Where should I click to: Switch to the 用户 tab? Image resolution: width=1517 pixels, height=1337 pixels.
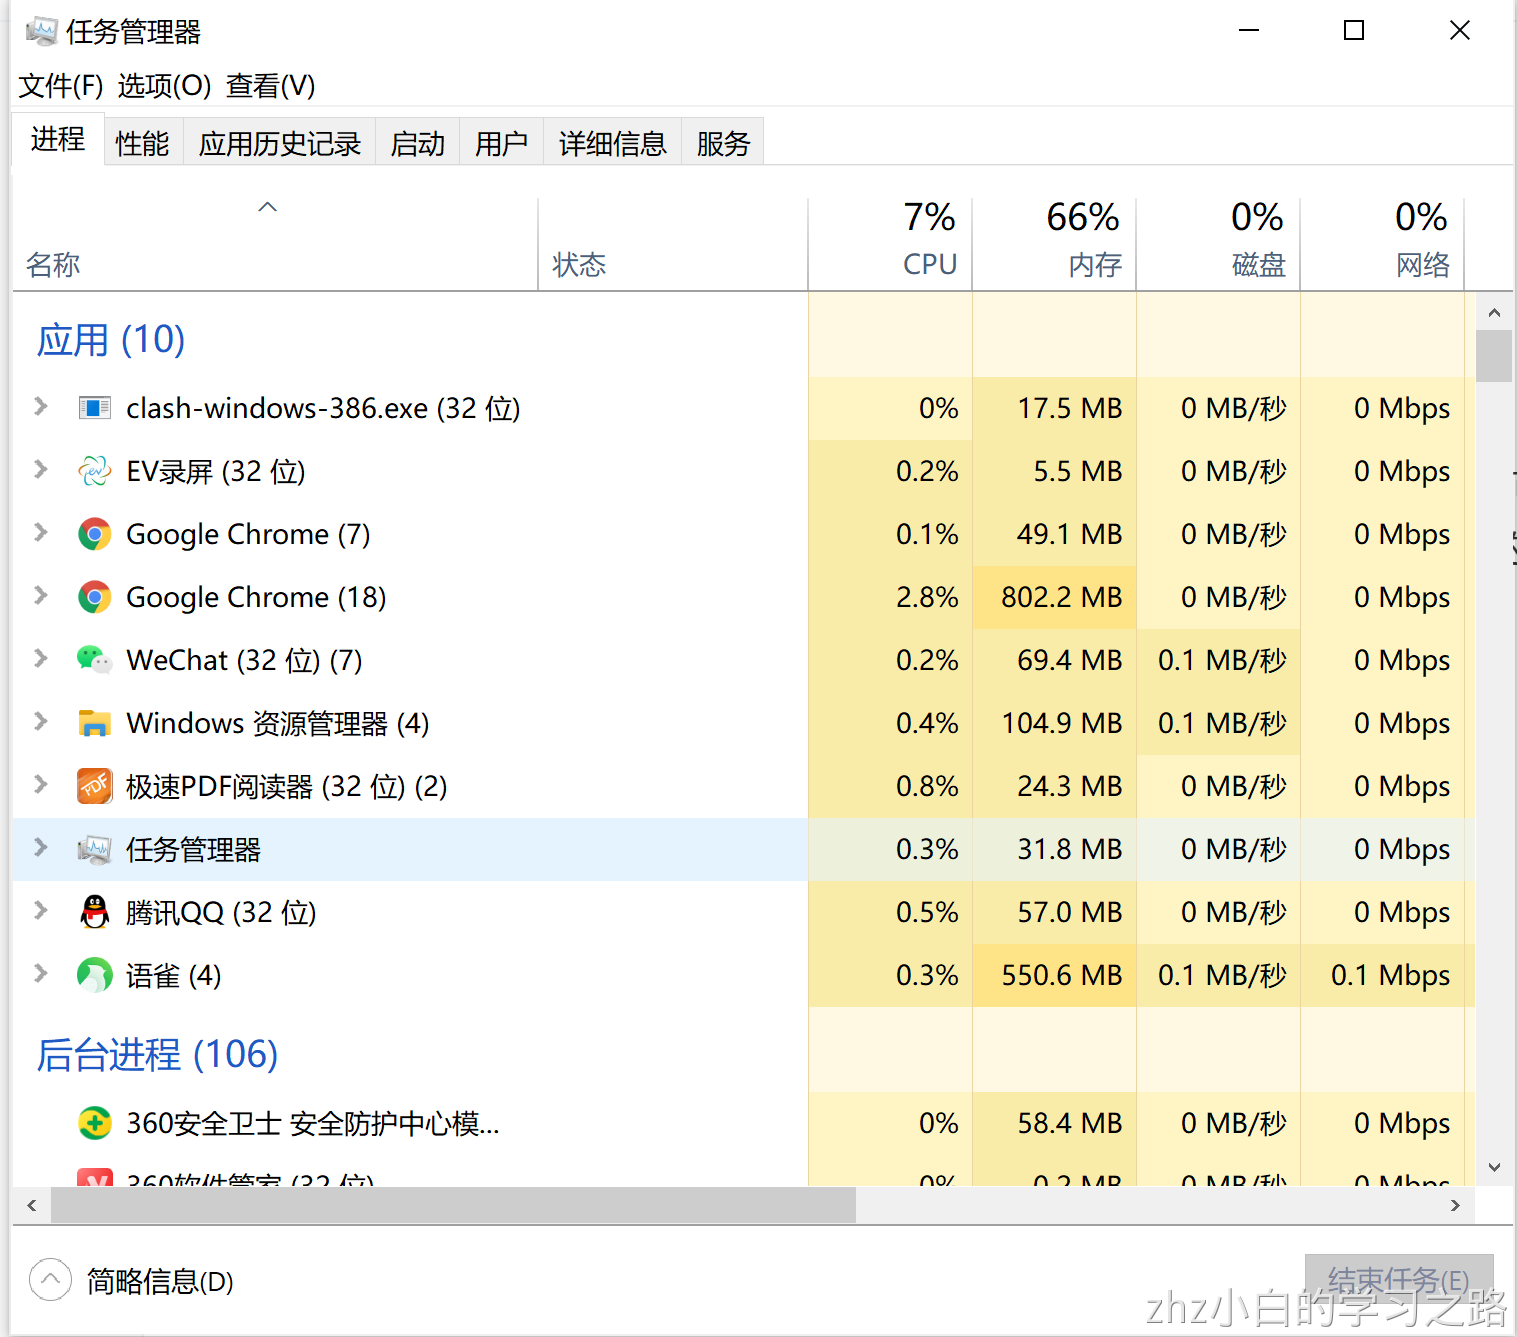502,143
